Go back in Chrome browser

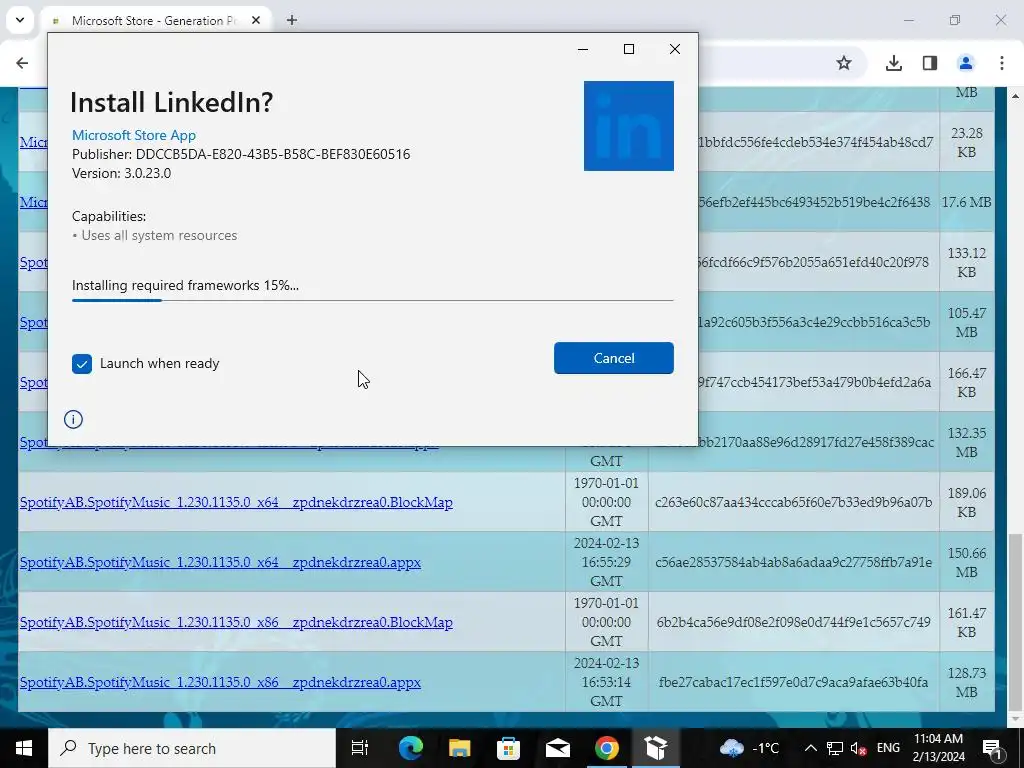click(x=22, y=63)
